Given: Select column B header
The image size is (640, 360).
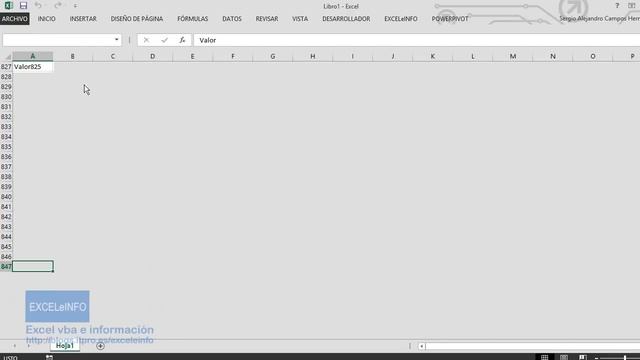Looking at the screenshot, I should (73, 56).
